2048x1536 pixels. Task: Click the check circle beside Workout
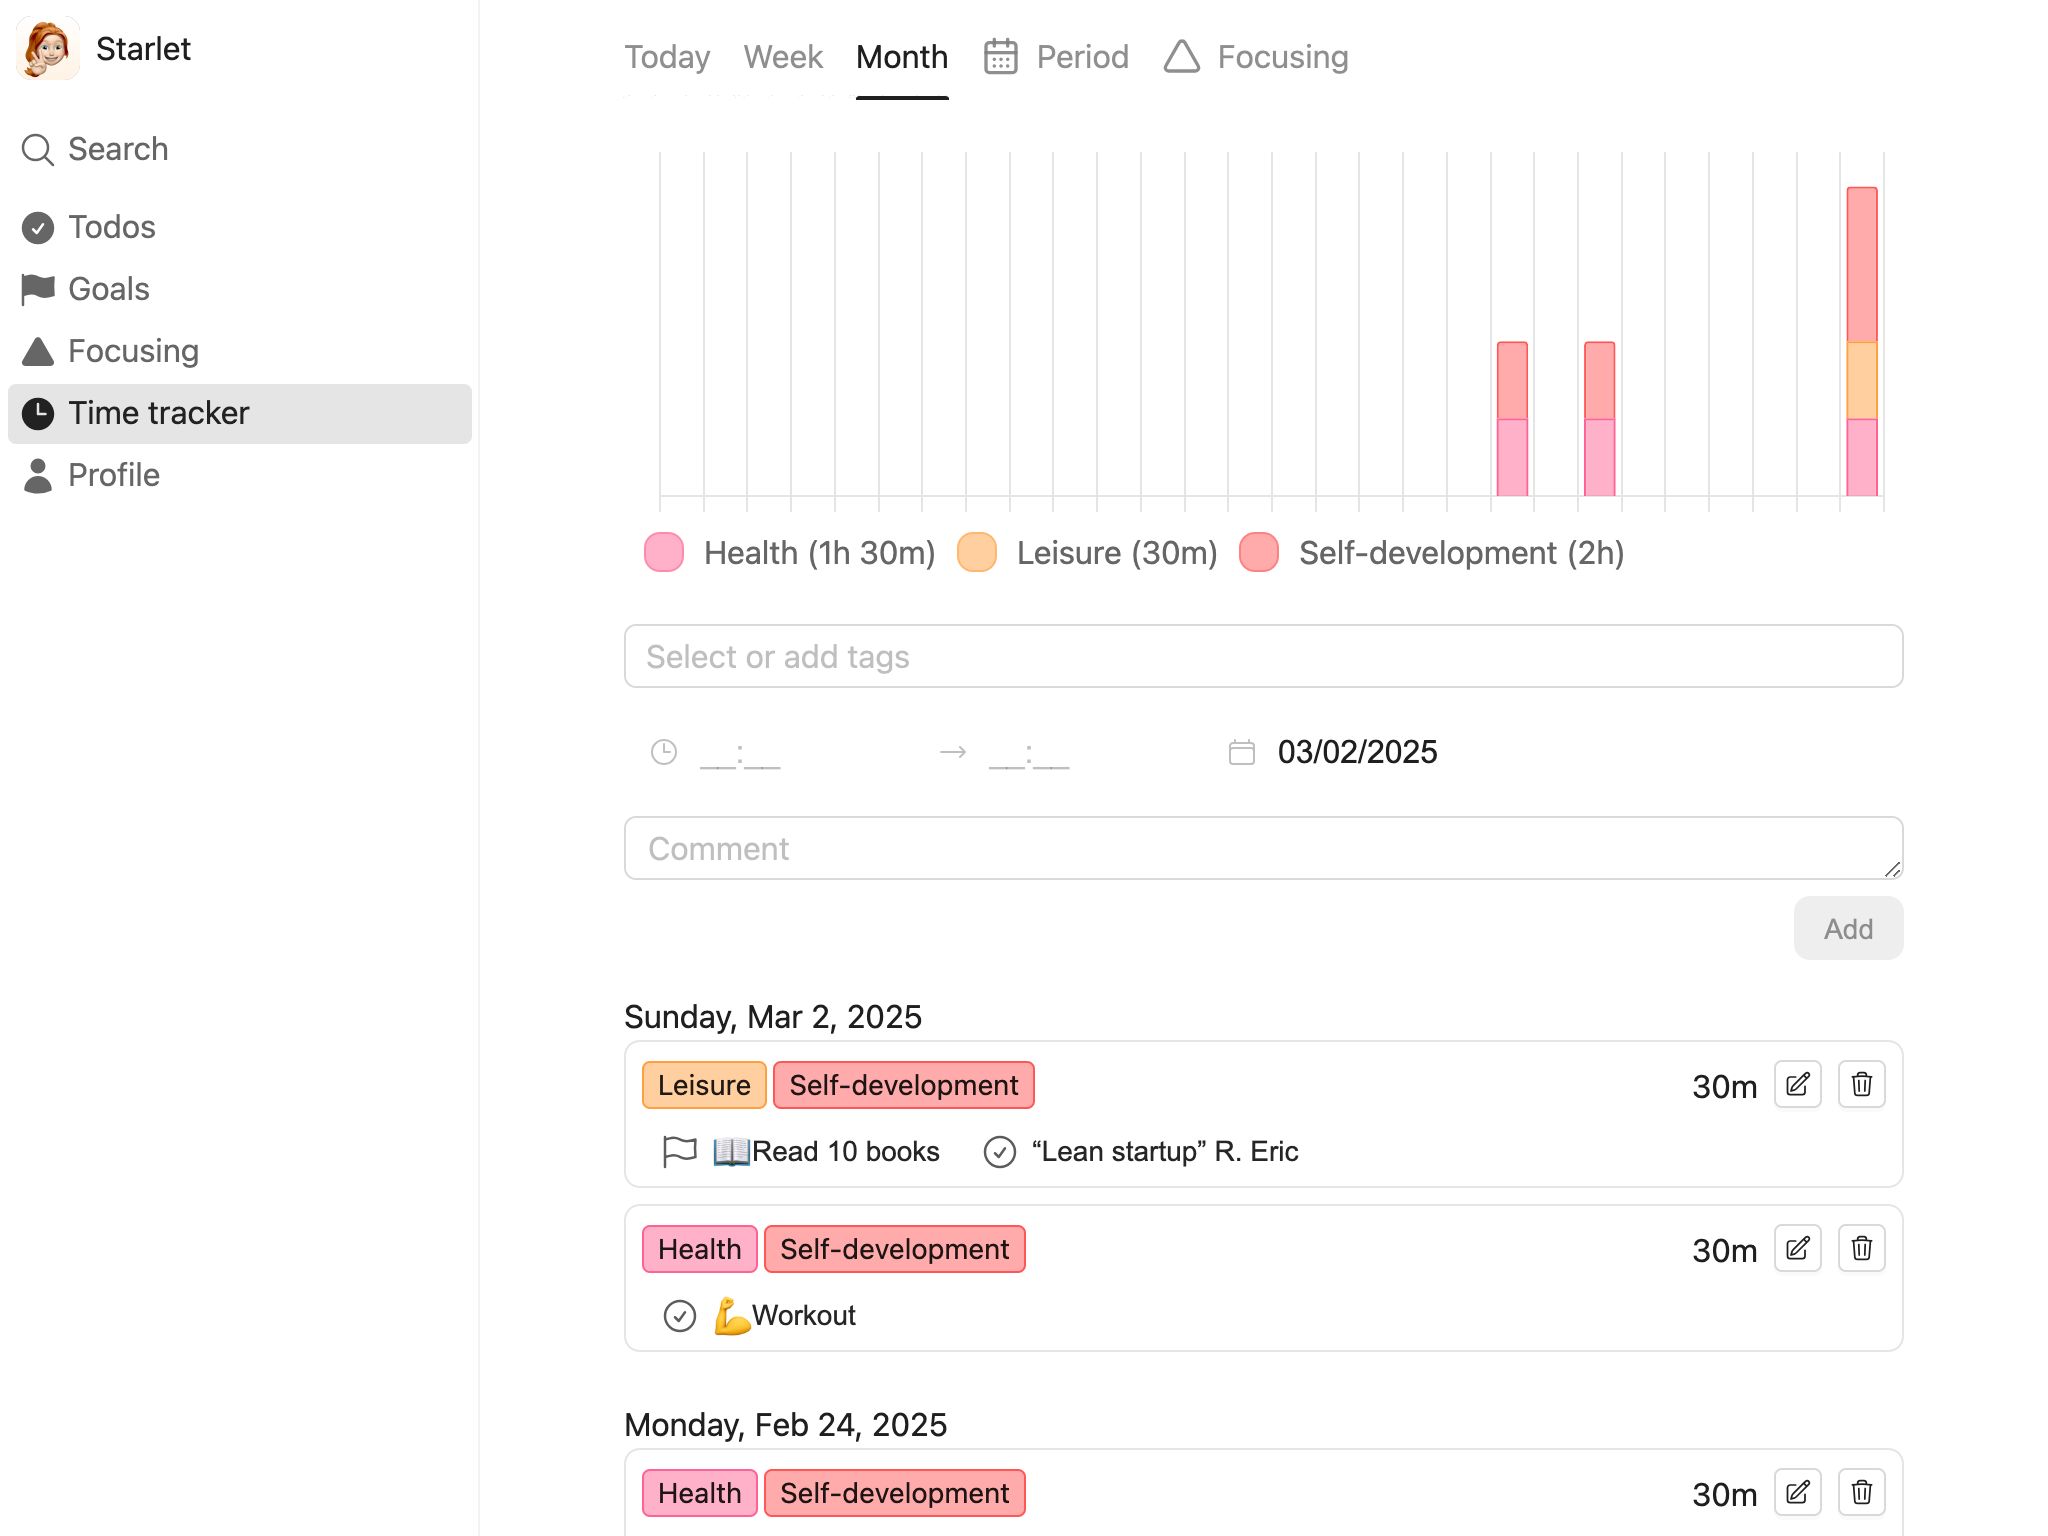pos(679,1316)
